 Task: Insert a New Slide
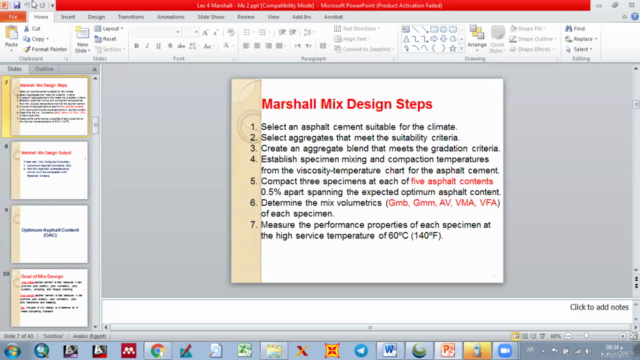coord(82,40)
